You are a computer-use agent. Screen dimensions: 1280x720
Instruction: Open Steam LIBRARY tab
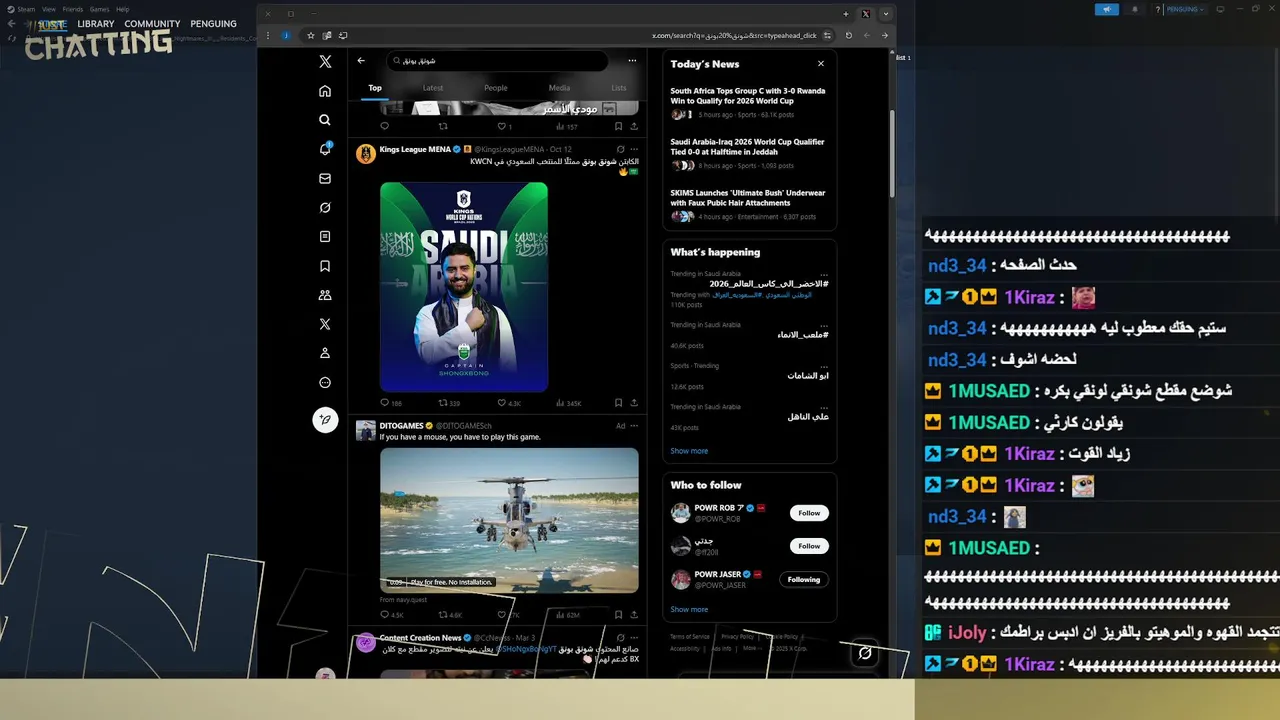96,24
